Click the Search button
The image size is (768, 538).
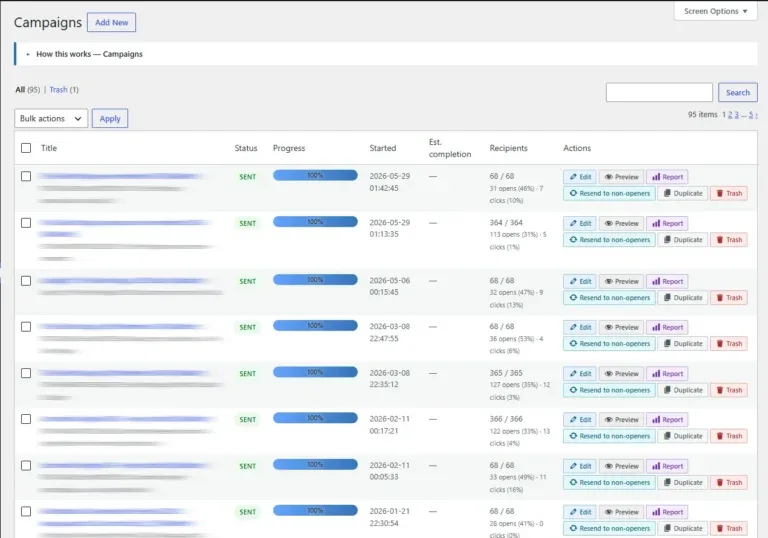click(x=738, y=93)
